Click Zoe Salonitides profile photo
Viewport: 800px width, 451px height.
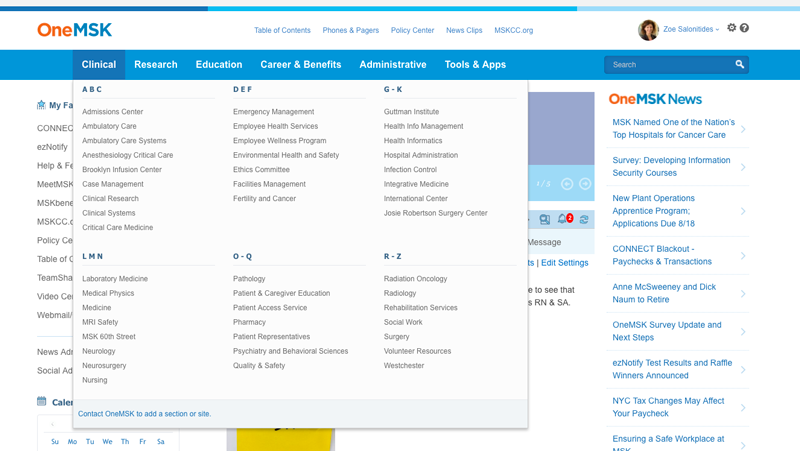pos(648,30)
